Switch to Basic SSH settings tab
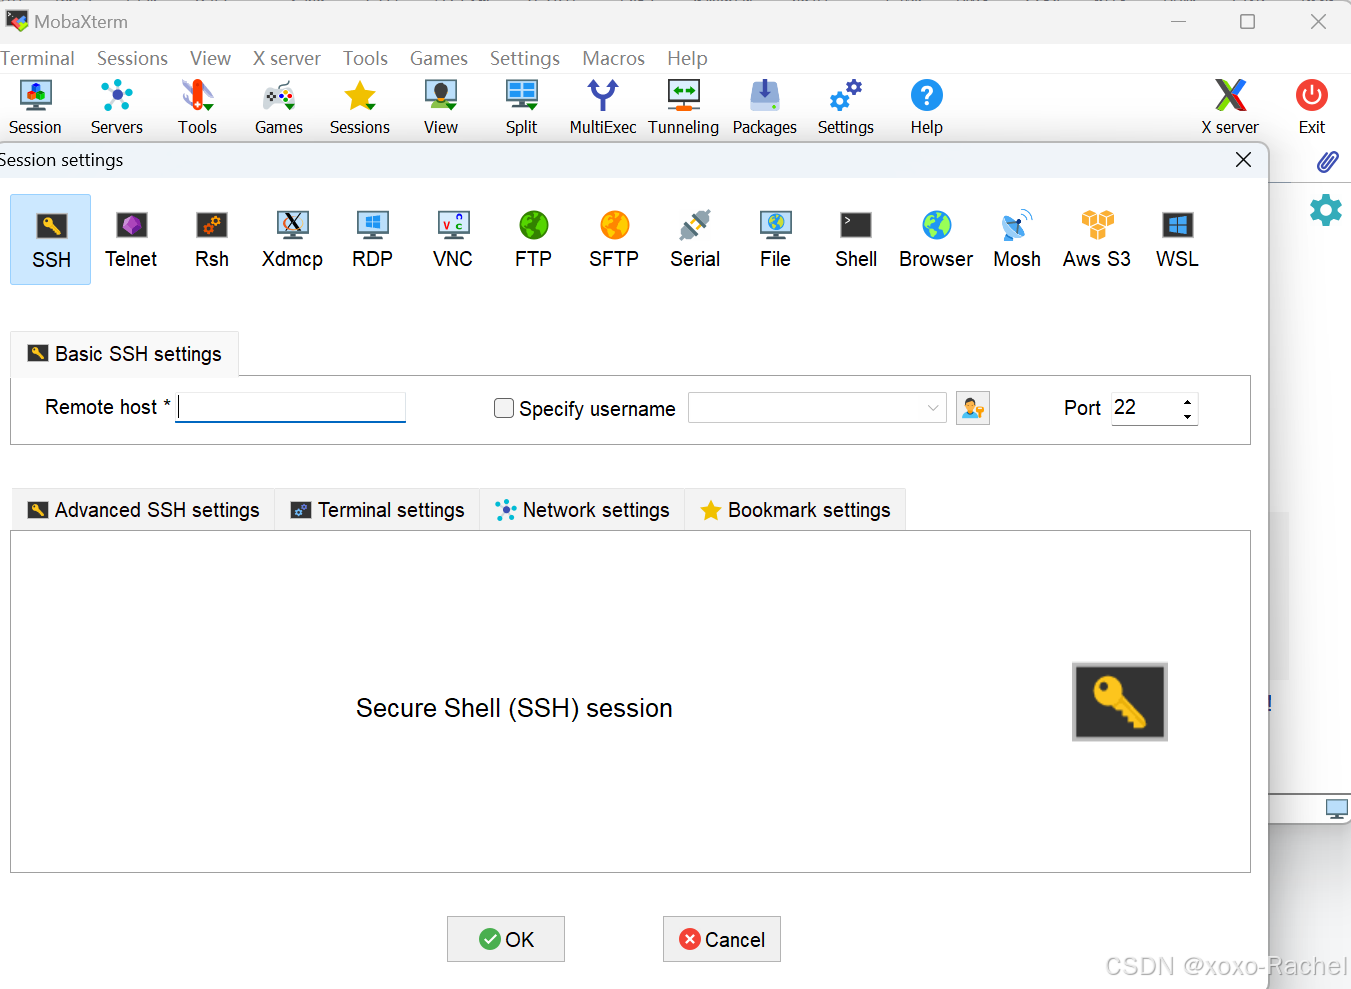The width and height of the screenshot is (1351, 989). click(x=125, y=354)
